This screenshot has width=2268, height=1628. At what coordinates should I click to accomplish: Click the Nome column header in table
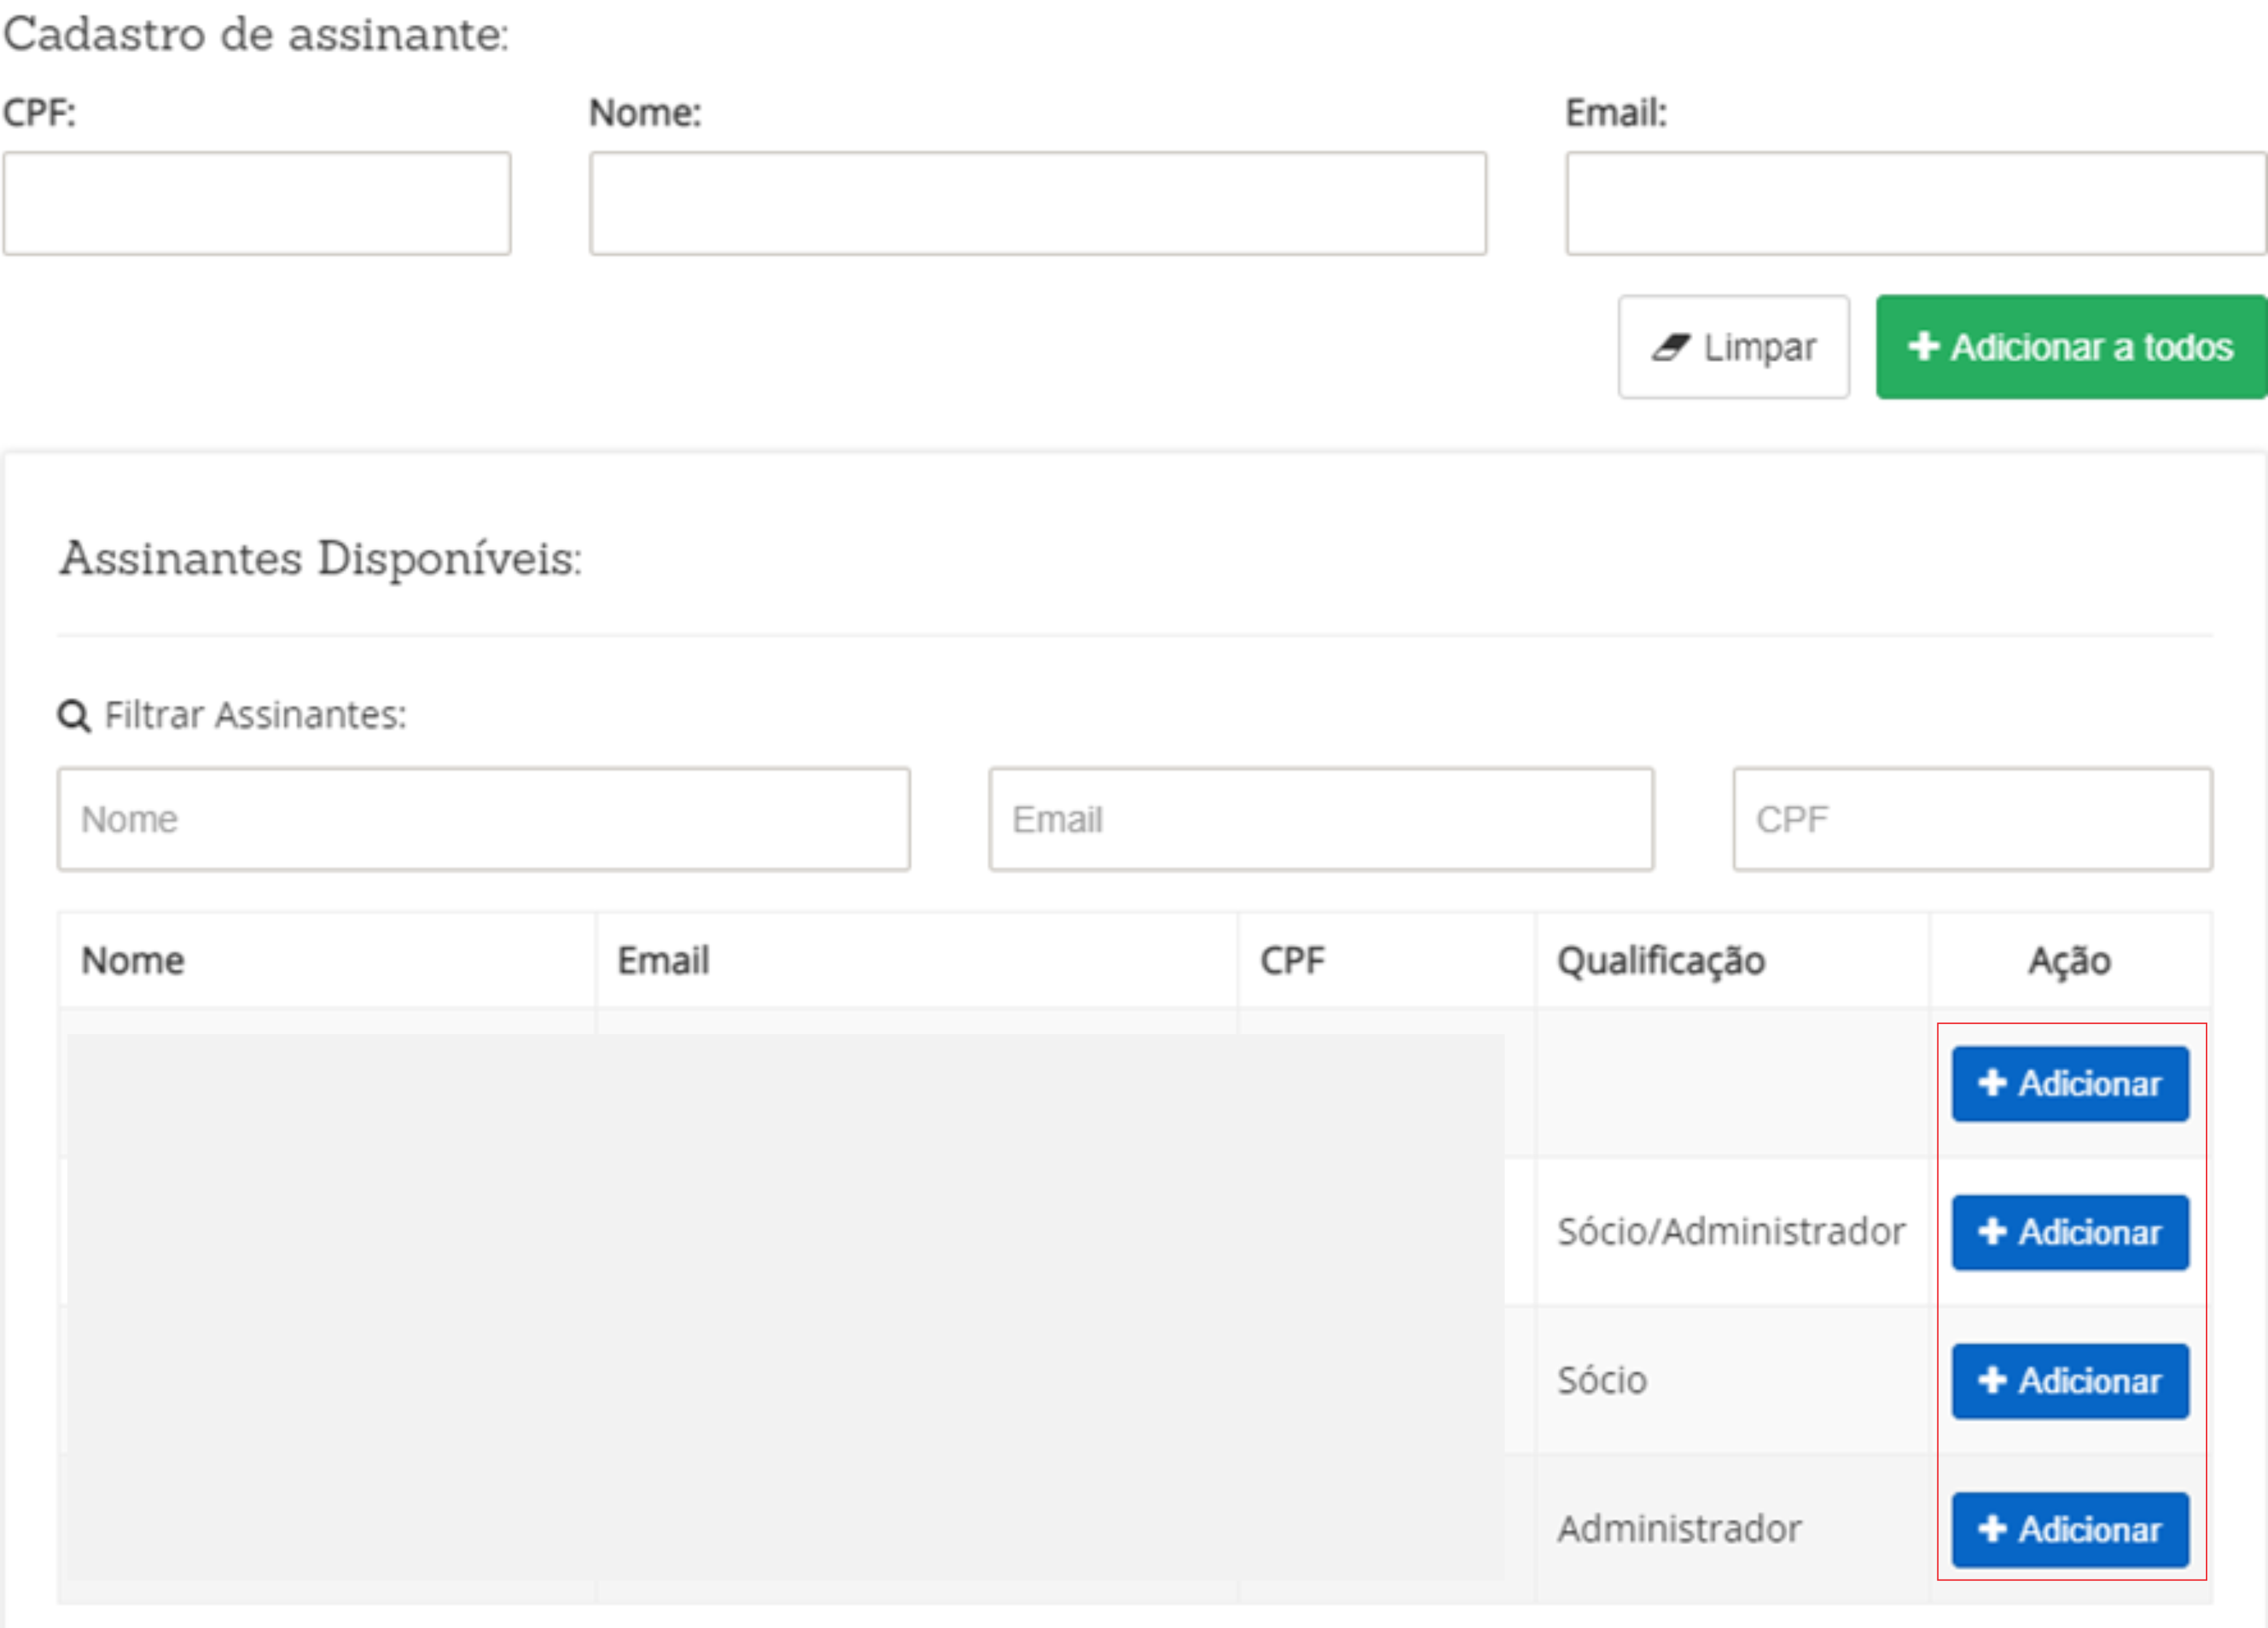pos(133,961)
